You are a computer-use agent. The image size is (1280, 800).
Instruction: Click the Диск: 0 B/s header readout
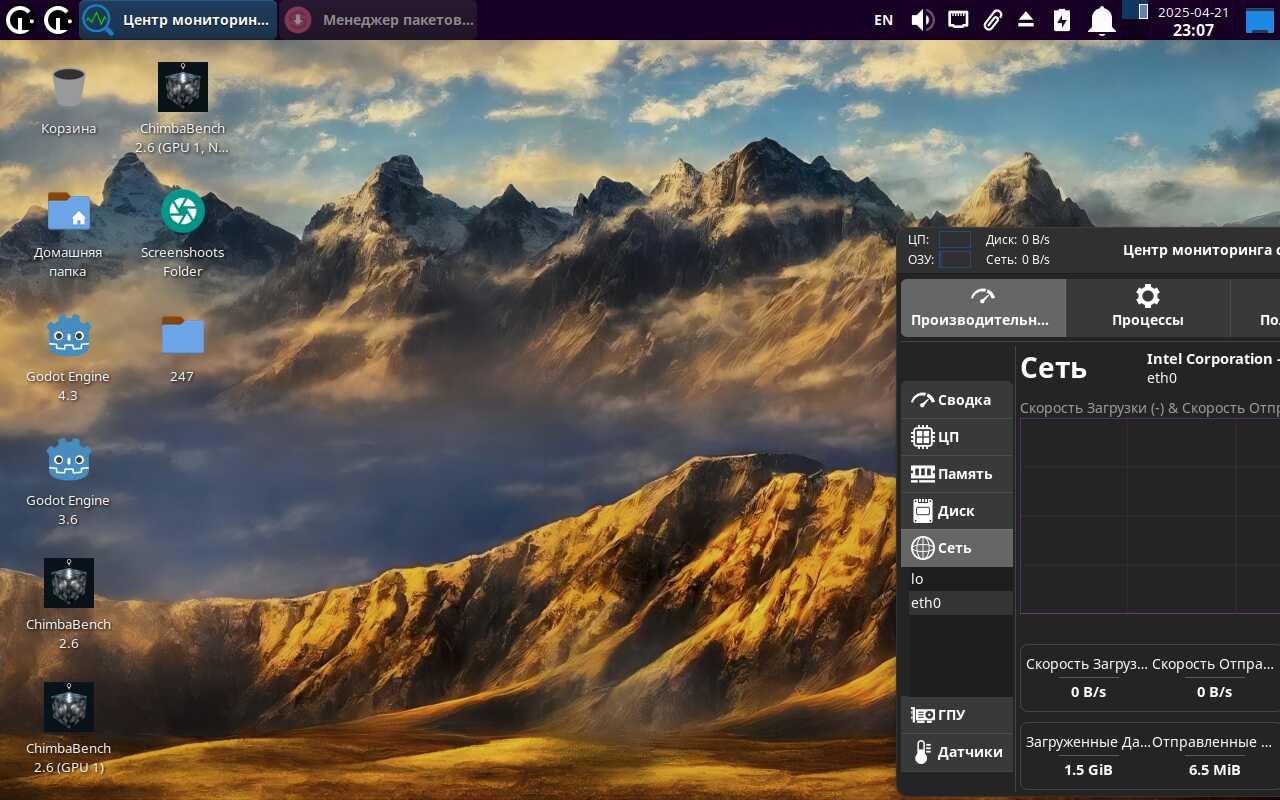pos(1018,240)
